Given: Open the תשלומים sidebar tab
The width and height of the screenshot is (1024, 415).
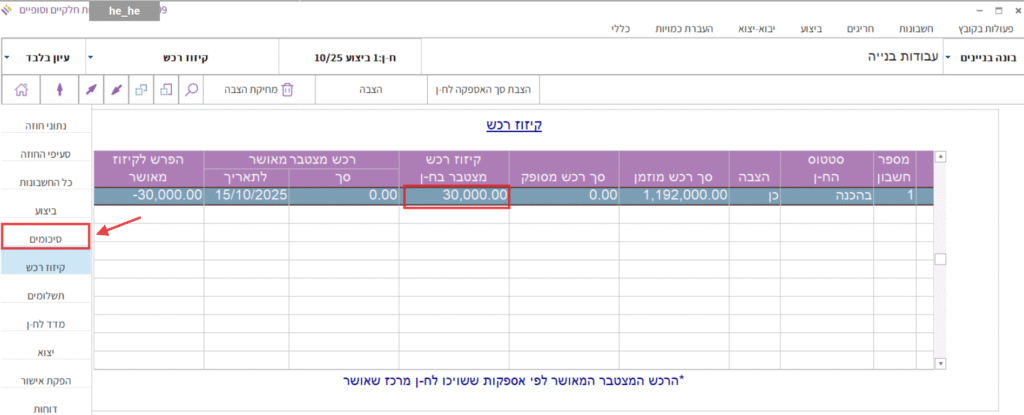Looking at the screenshot, I should [46, 296].
